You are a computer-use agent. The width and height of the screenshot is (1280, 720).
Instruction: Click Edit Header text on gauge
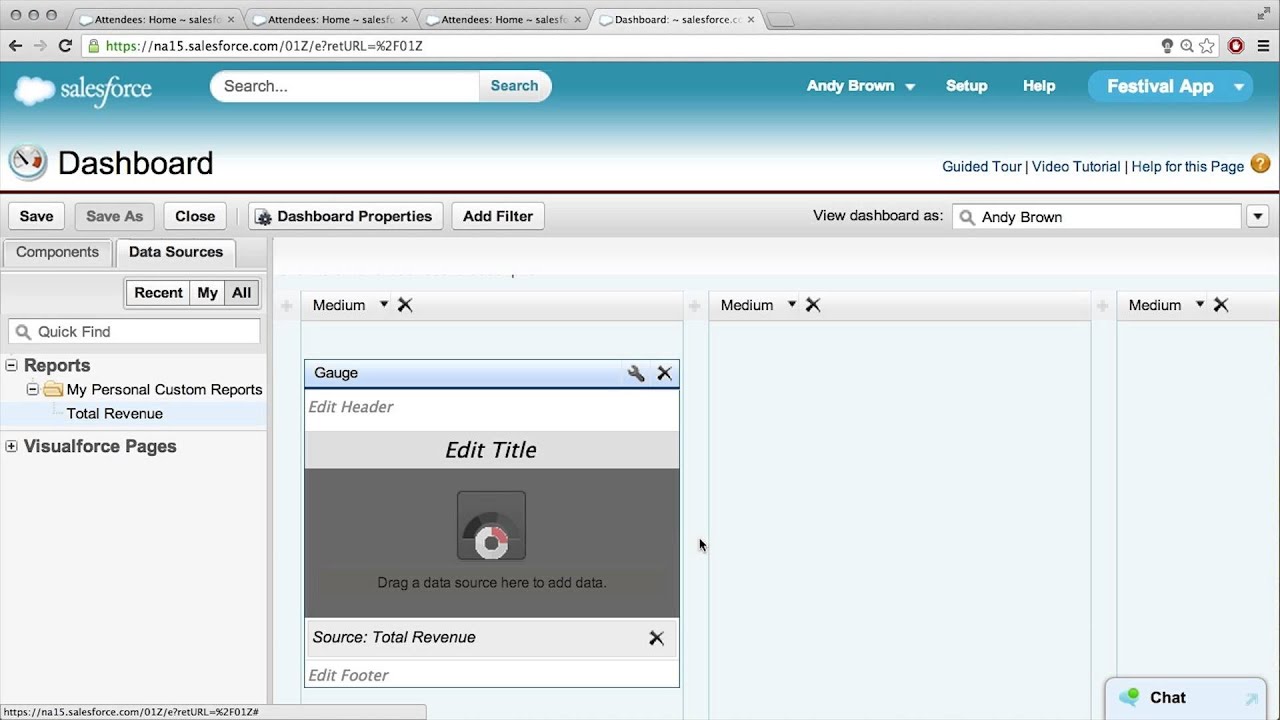tap(351, 407)
